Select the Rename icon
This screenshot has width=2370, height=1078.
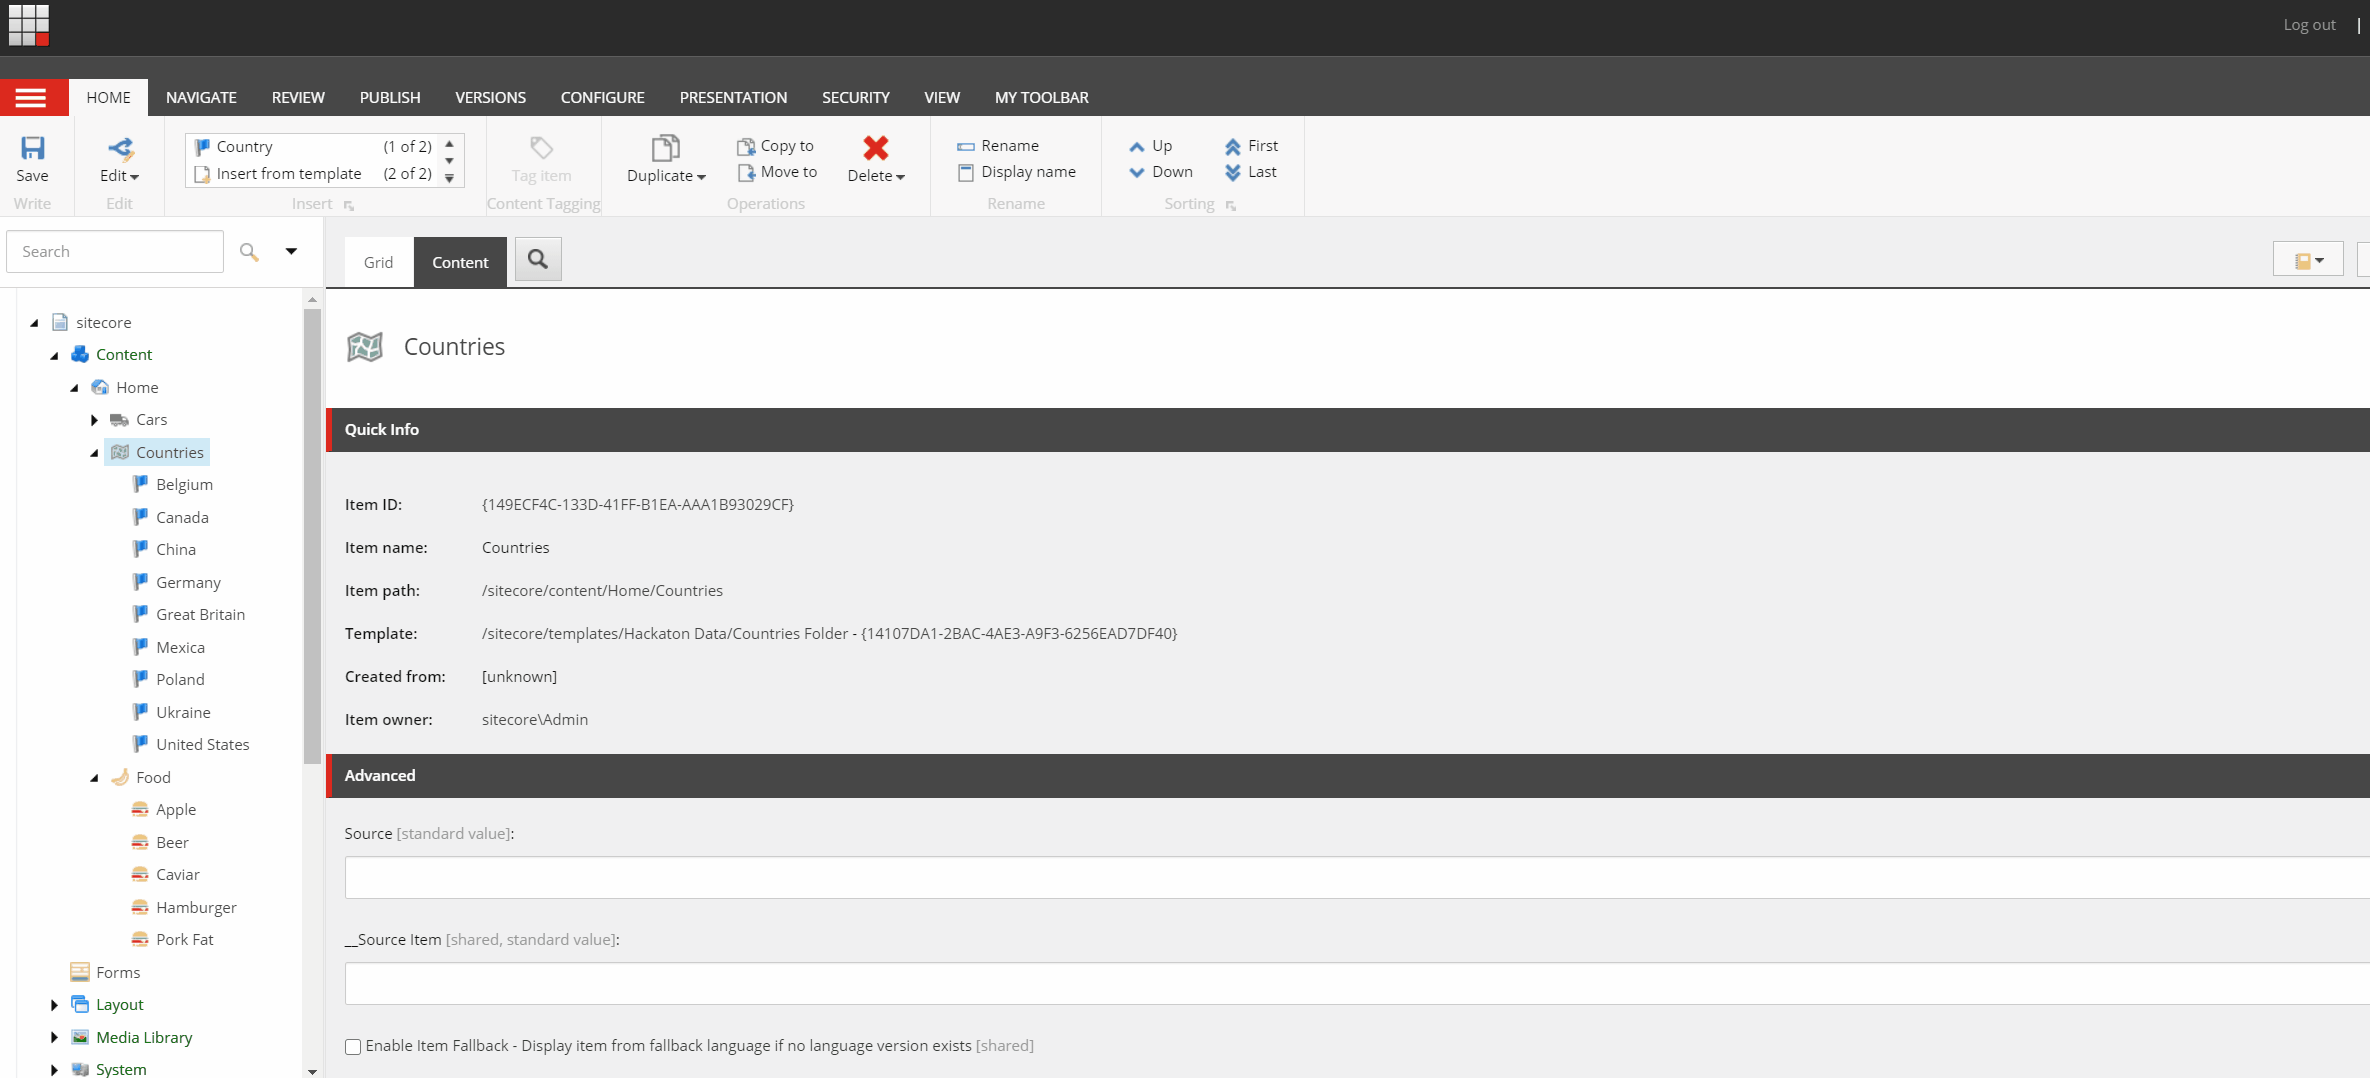pyautogui.click(x=966, y=146)
